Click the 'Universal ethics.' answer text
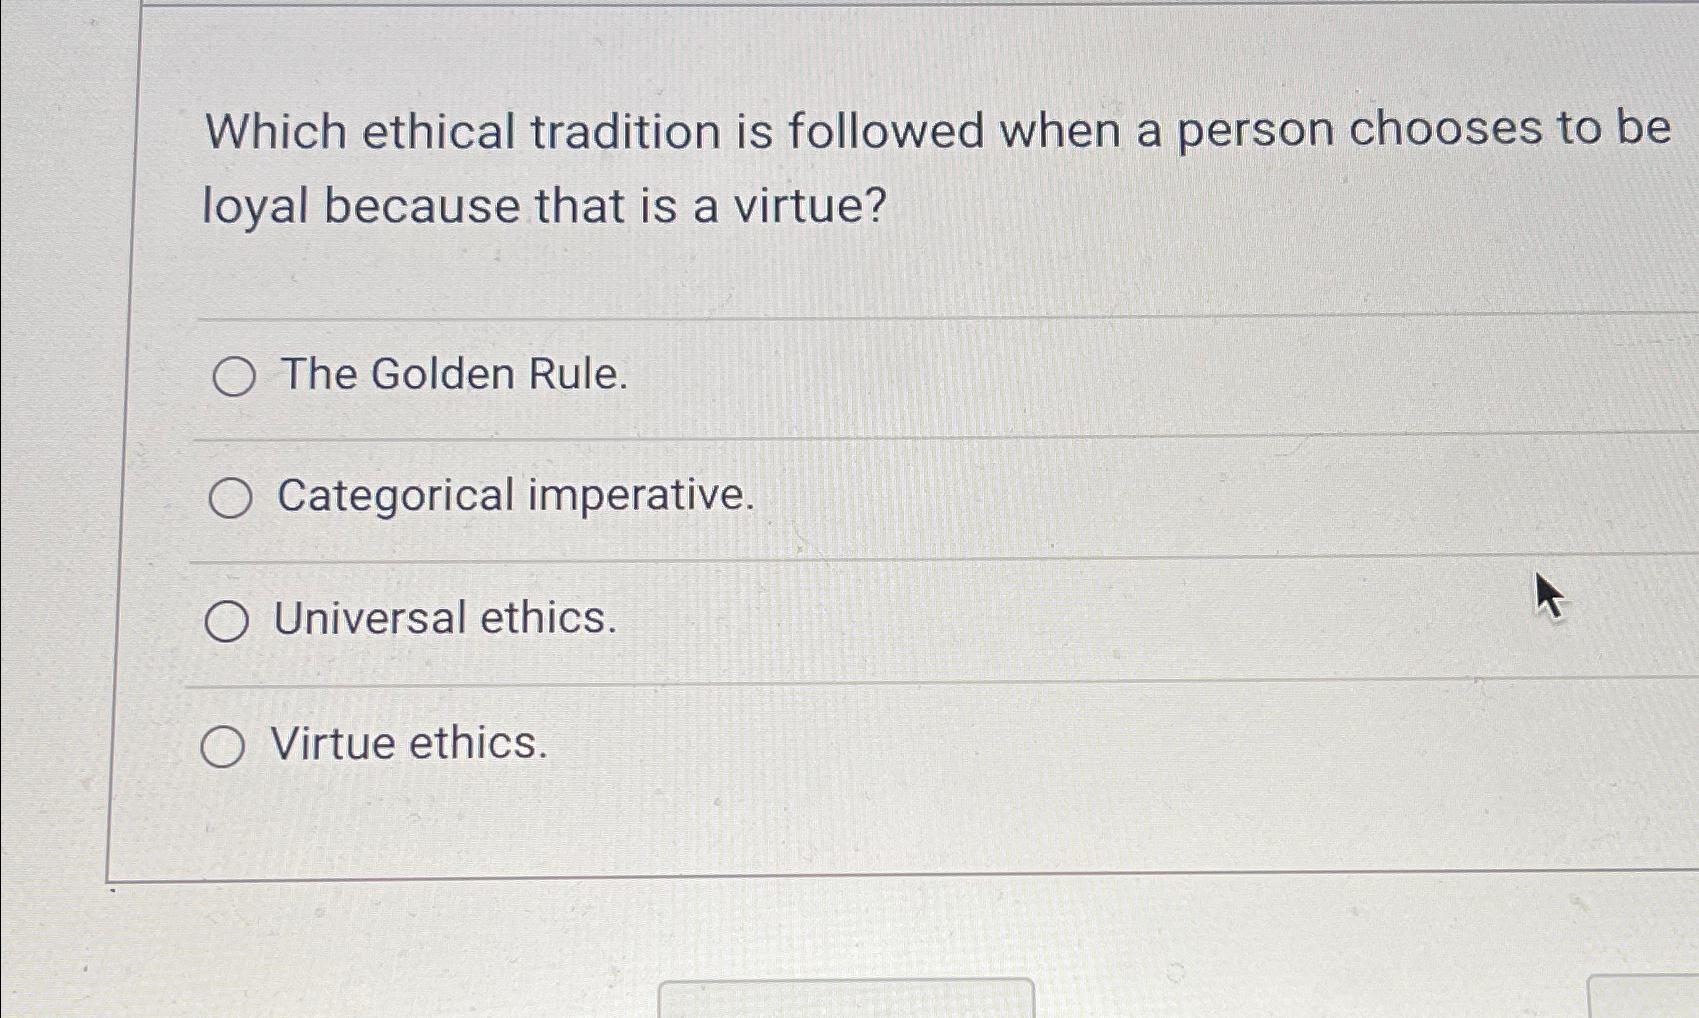Image resolution: width=1699 pixels, height=1018 pixels. click(444, 620)
